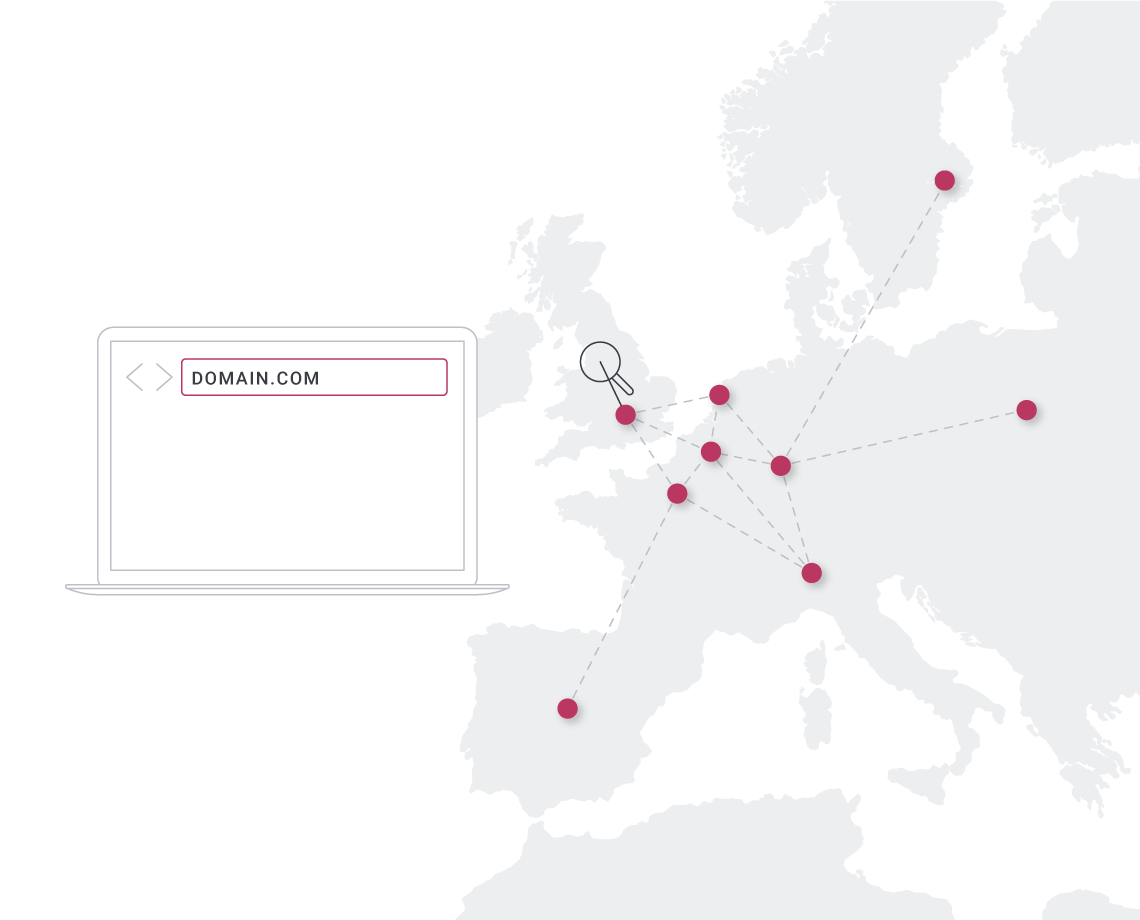Select the northern France network node
This screenshot has width=1140, height=920.
[677, 493]
